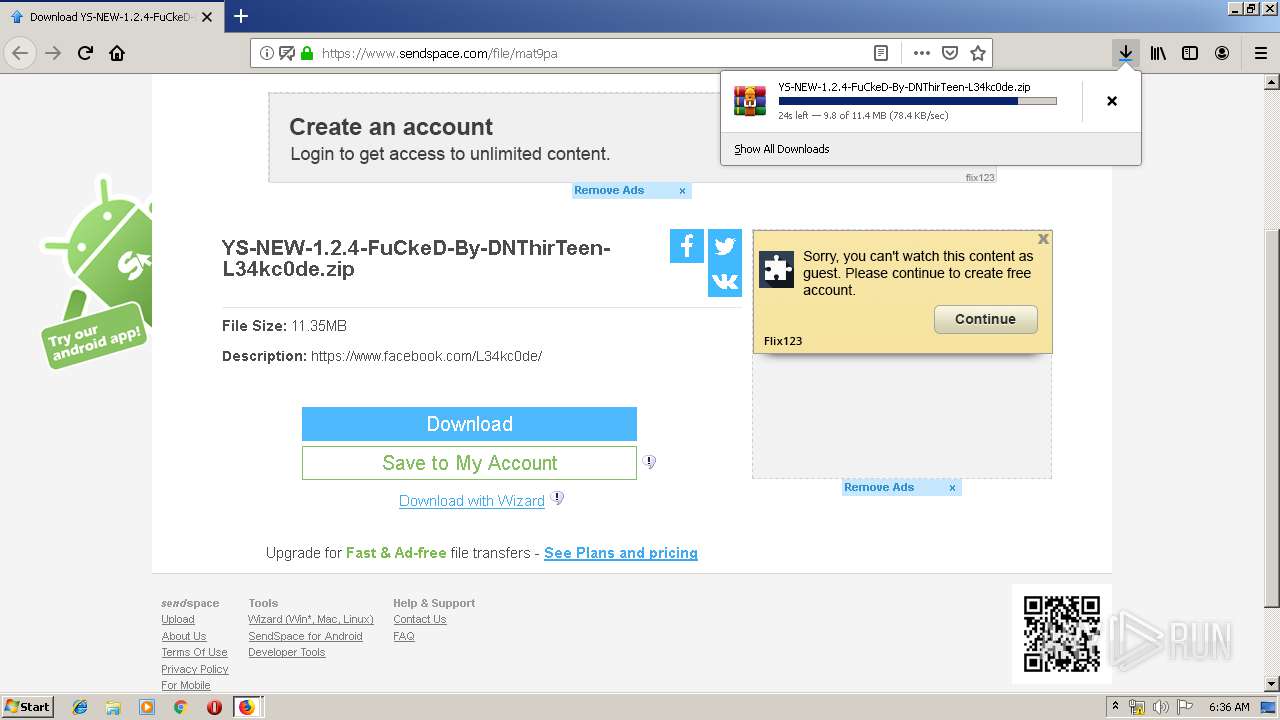
Task: Open media player taskbar icon
Action: [x=147, y=707]
